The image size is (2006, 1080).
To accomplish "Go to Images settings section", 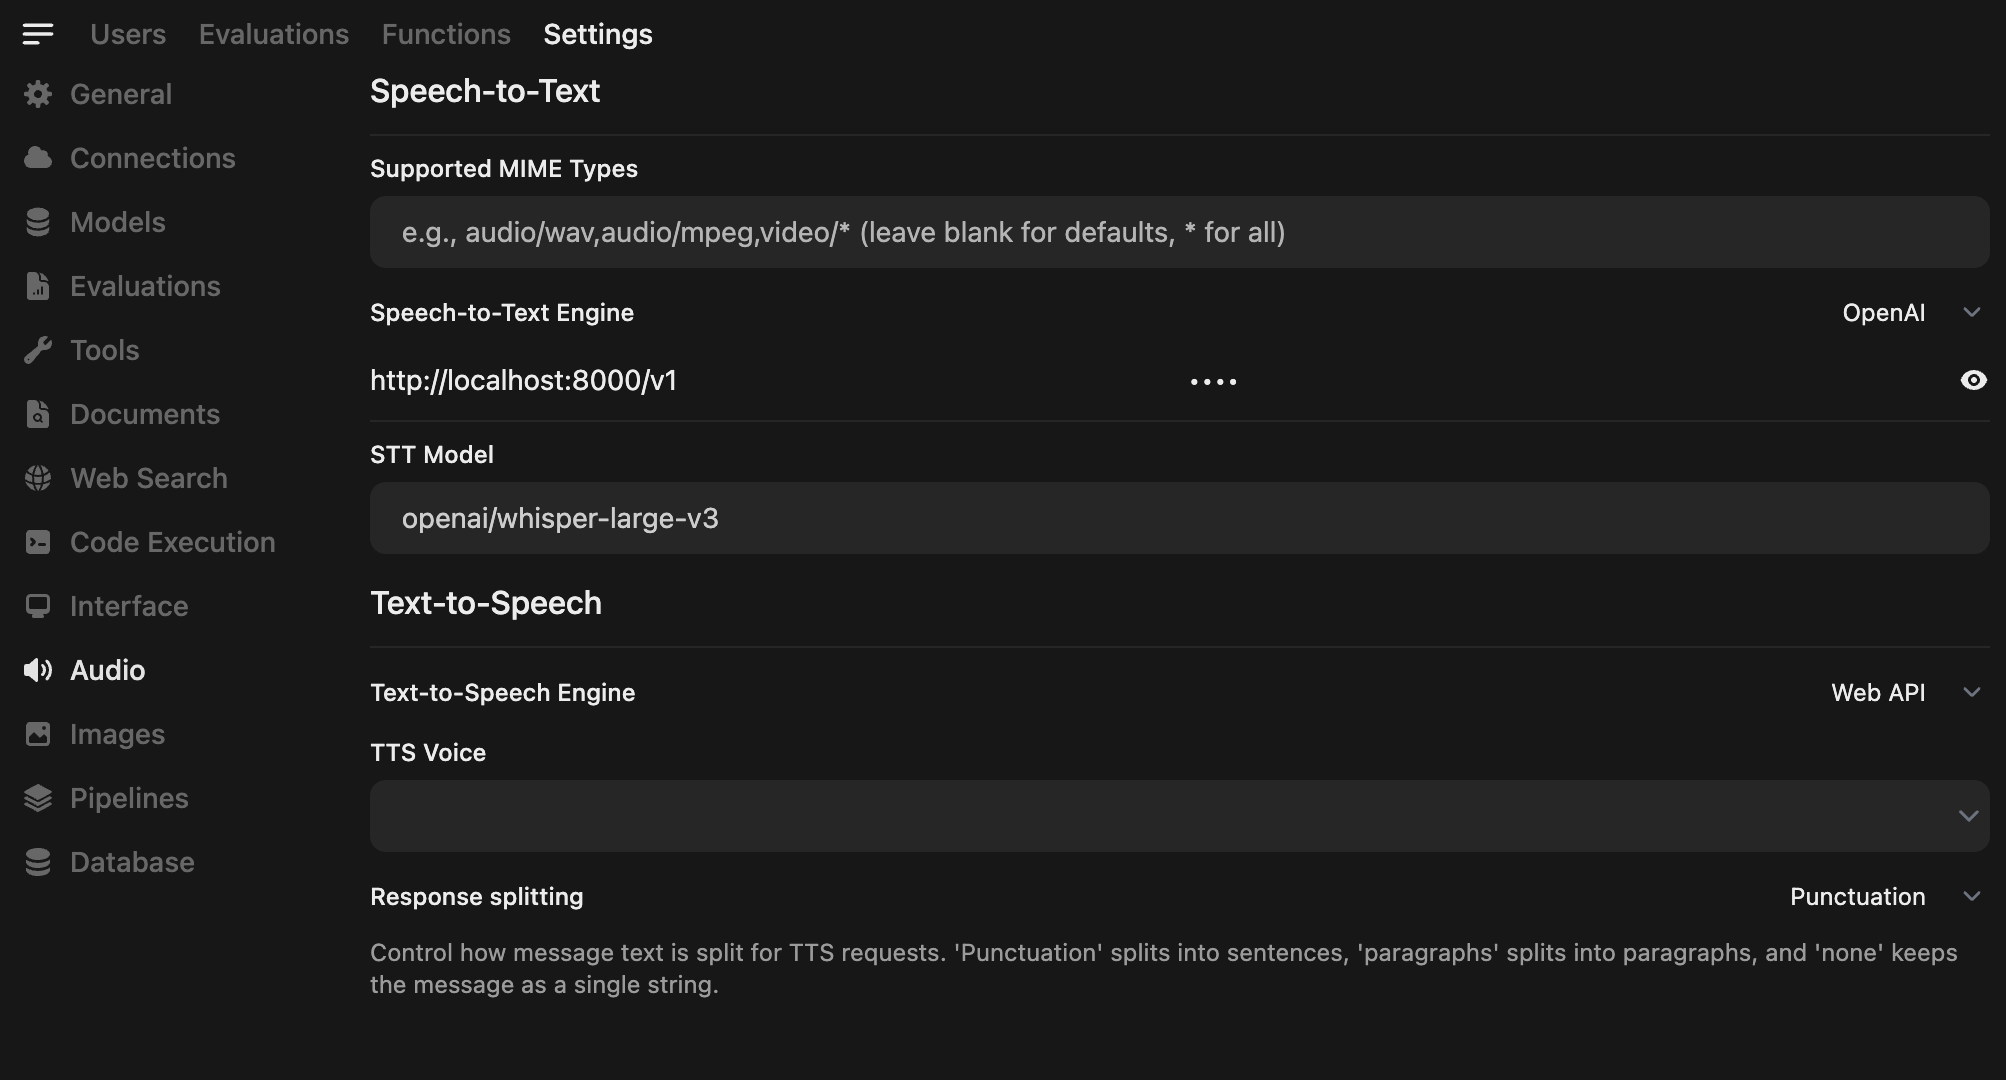I will click(117, 734).
